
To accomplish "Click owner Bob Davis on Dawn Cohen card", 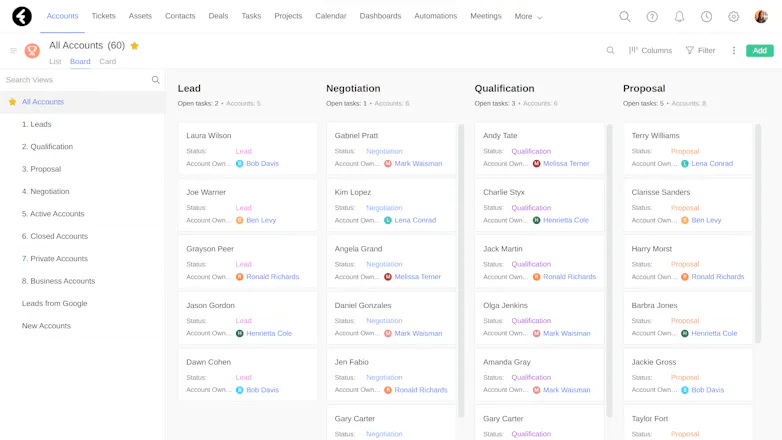I will pos(262,390).
